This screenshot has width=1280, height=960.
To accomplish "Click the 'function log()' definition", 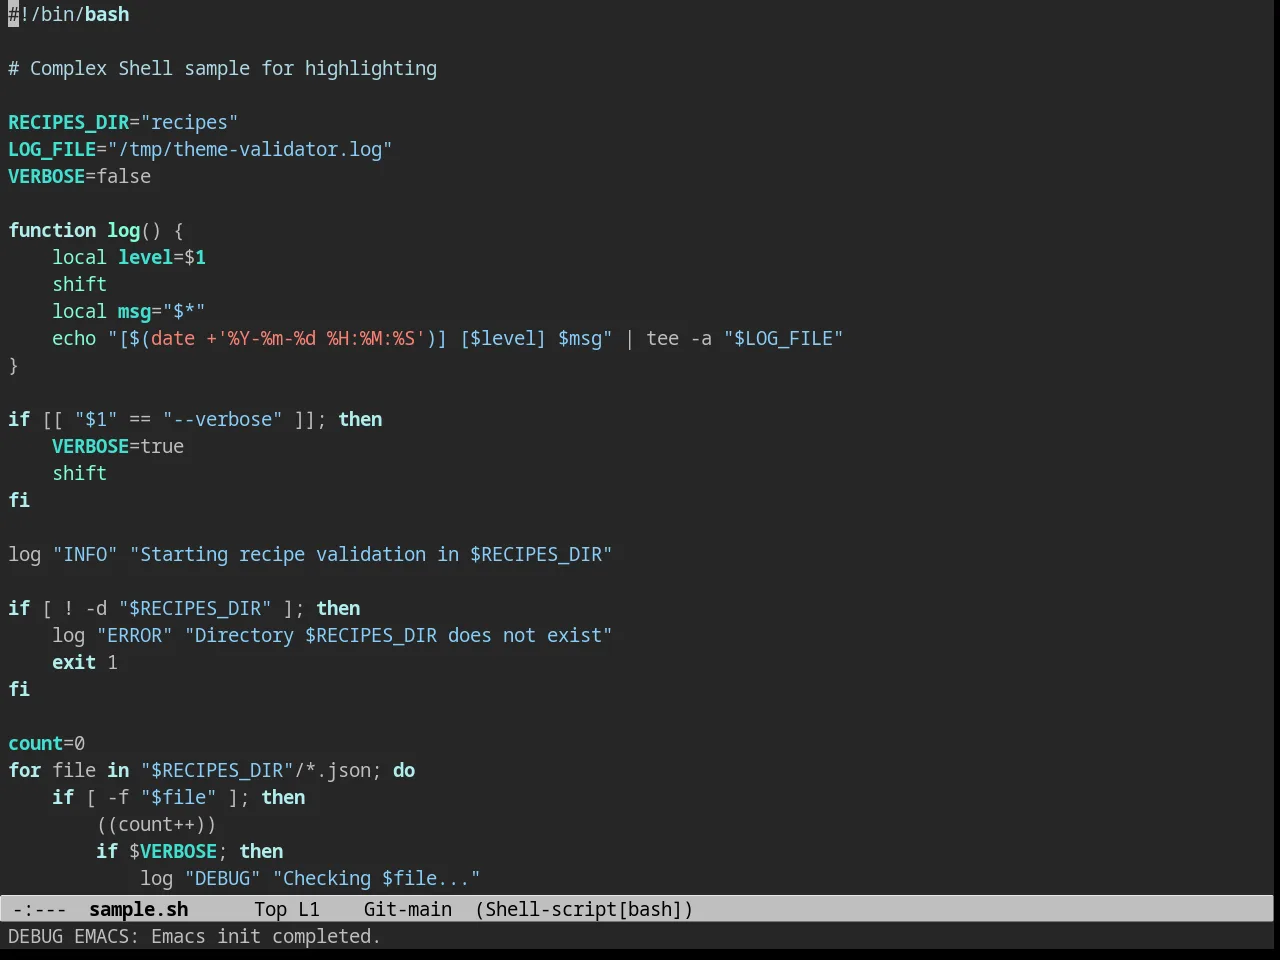I will (x=96, y=230).
